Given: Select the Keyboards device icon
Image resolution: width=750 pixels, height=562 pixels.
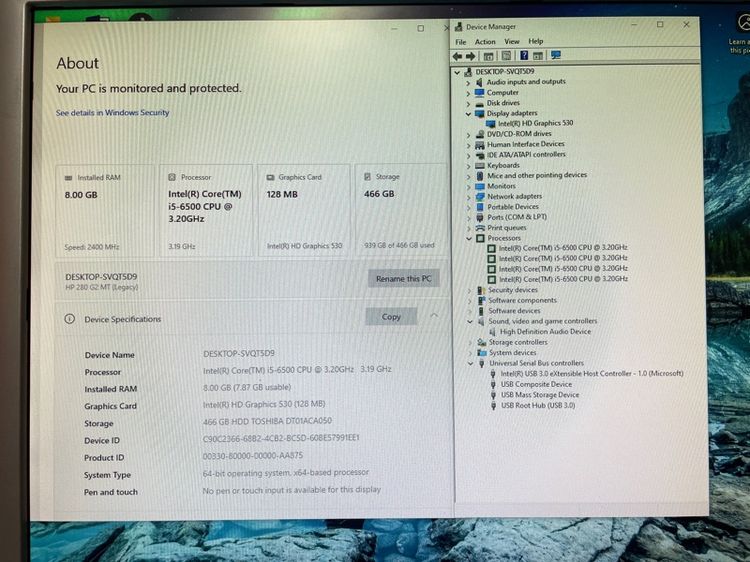Looking at the screenshot, I should click(480, 165).
